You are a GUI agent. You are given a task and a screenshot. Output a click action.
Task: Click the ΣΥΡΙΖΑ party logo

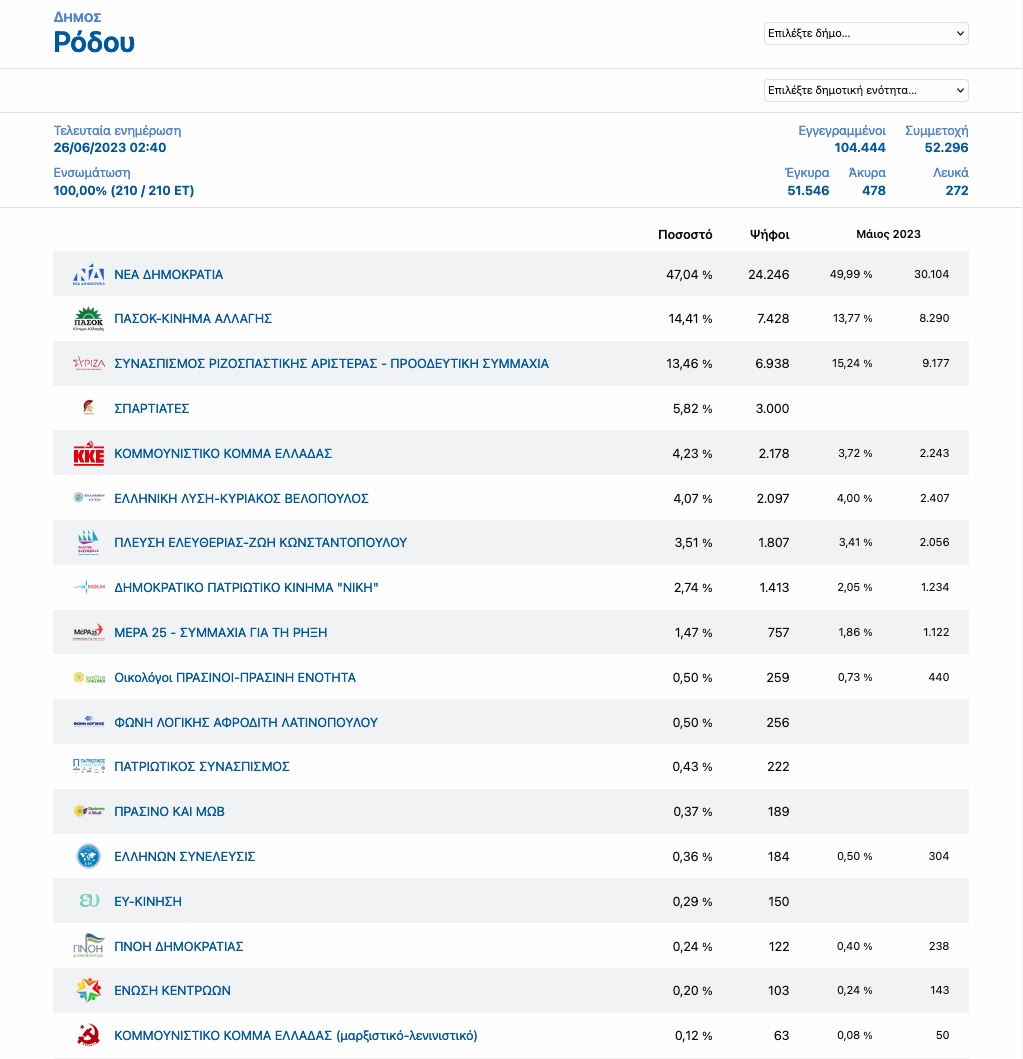[88, 363]
